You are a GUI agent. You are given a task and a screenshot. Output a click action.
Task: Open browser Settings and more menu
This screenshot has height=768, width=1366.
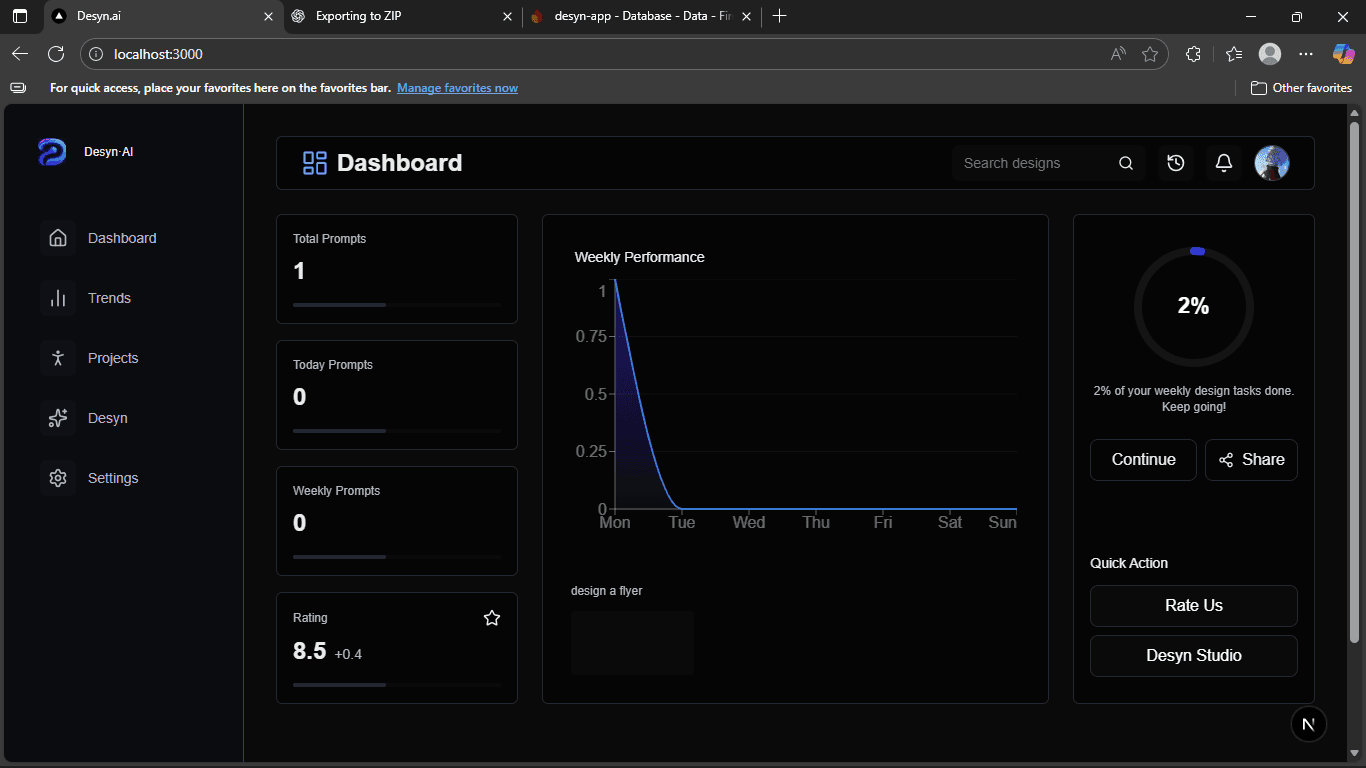pyautogui.click(x=1306, y=54)
